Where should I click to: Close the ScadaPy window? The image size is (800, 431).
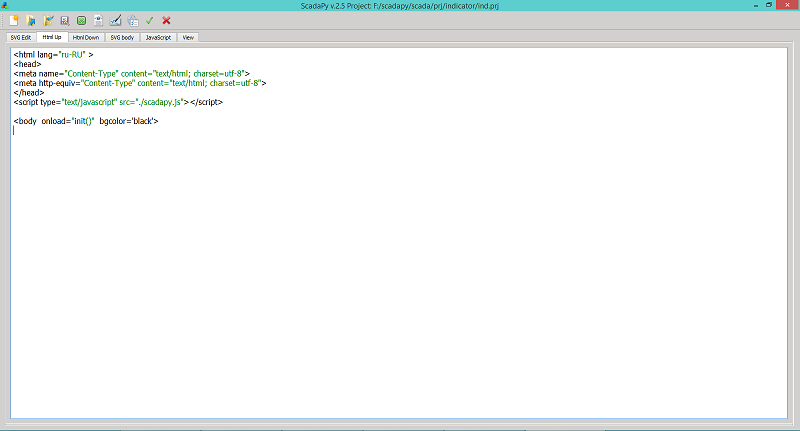pos(787,5)
